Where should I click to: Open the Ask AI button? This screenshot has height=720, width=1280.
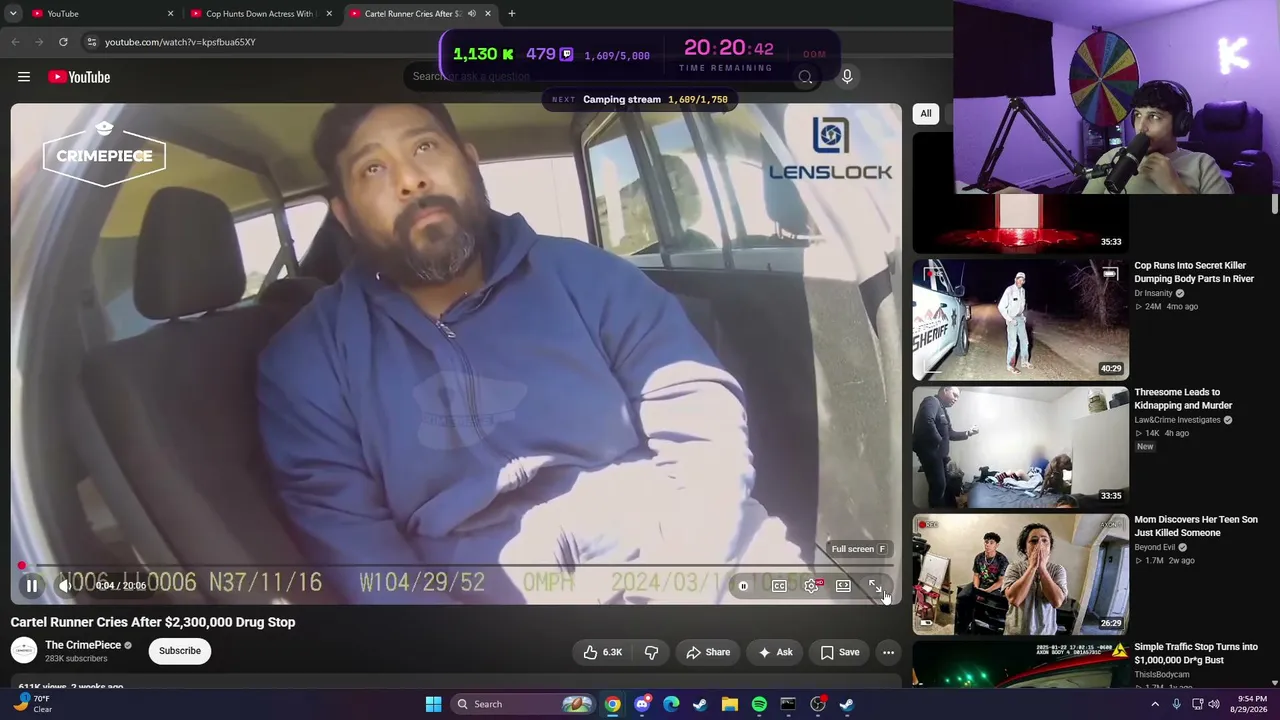775,652
